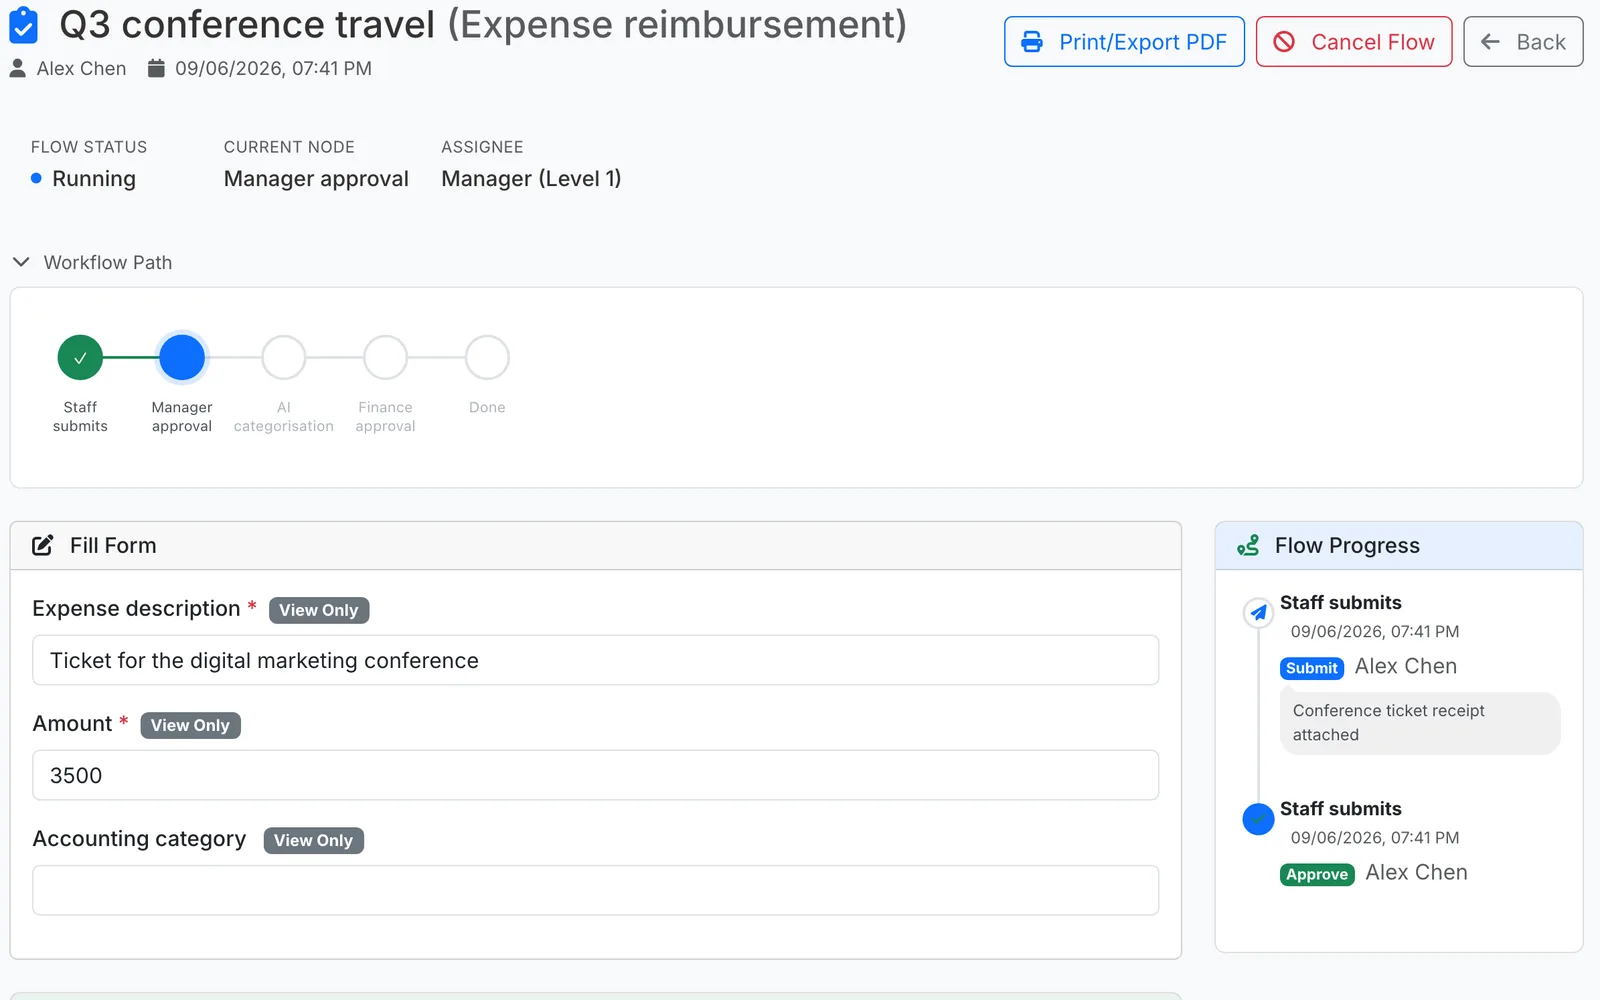Click the "Alex Chen" name under the title
The image size is (1600, 1000).
[x=82, y=68]
